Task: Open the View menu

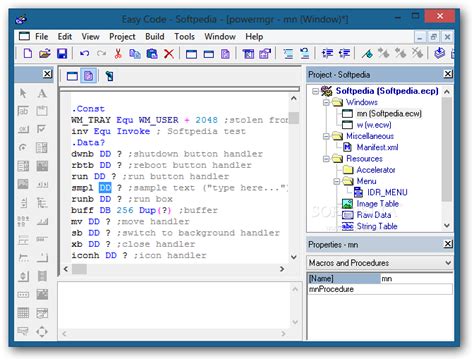Action: click(91, 37)
